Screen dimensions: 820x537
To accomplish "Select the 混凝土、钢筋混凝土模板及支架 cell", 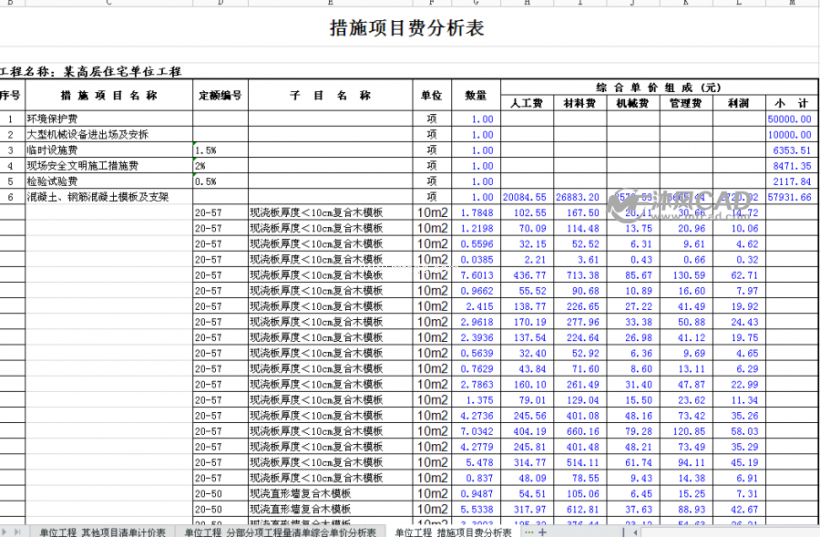I will tap(109, 197).
